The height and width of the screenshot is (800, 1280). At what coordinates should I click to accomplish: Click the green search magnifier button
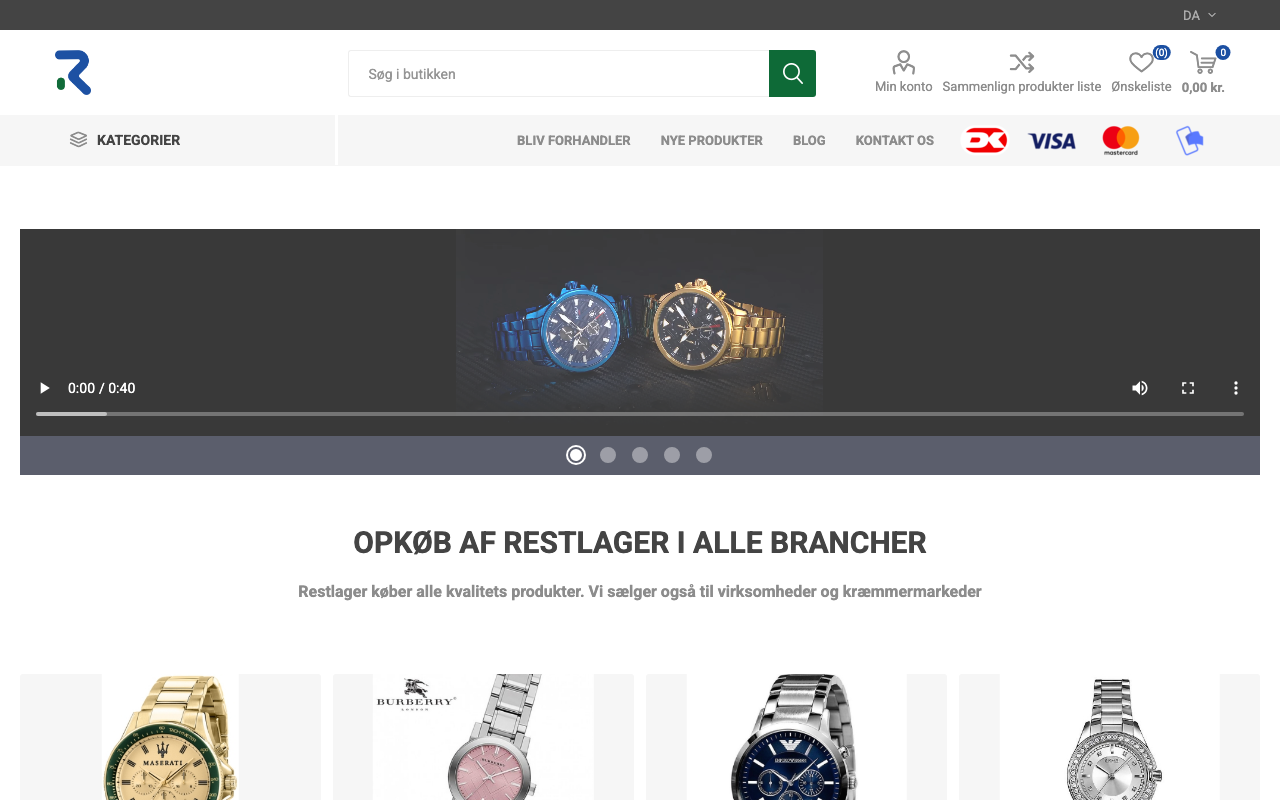pos(792,73)
